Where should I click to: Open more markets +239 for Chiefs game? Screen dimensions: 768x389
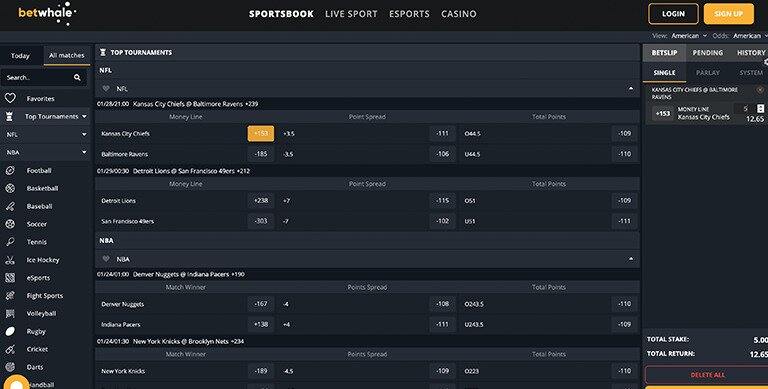click(252, 104)
